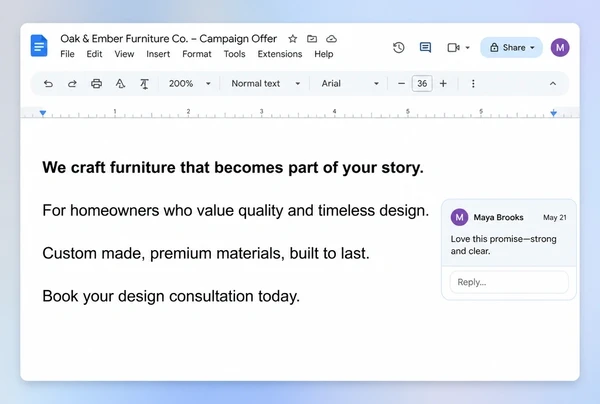This screenshot has width=600, height=404.
Task: Click the May 21 comment date
Action: [555, 217]
